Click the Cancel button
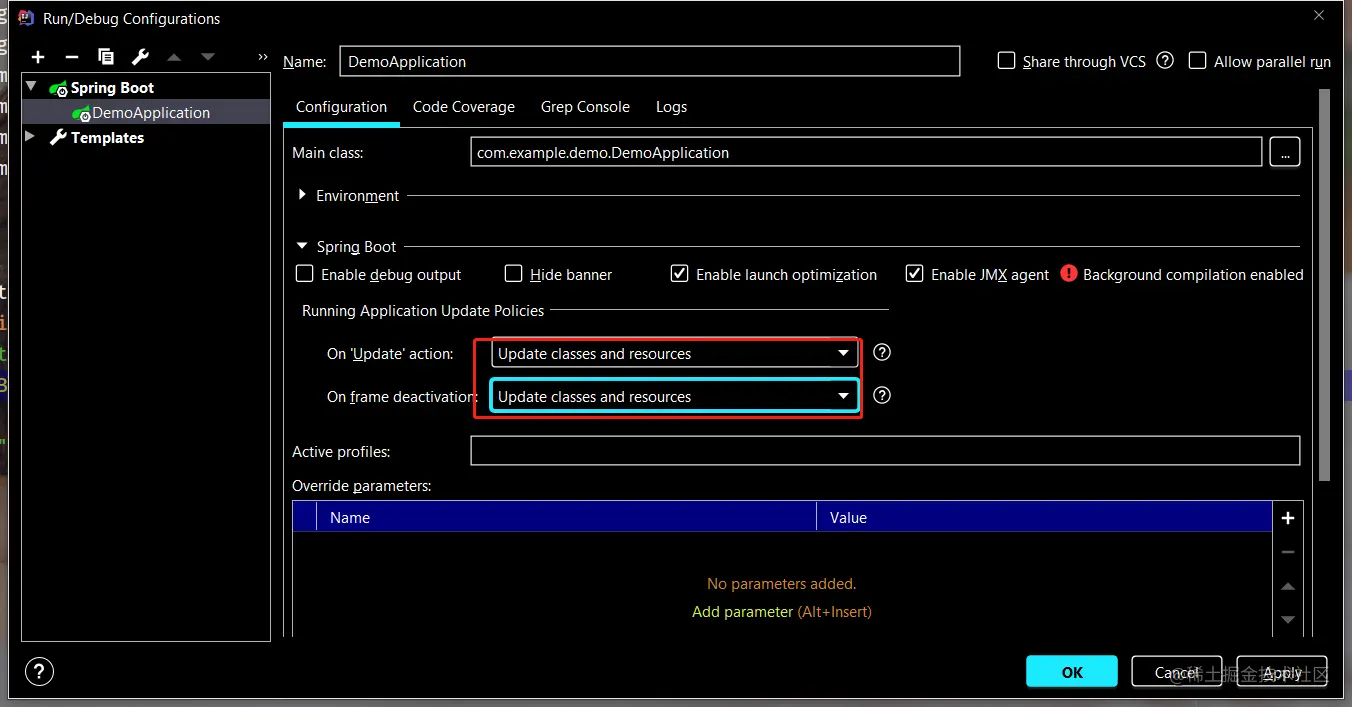Viewport: 1352px width, 707px height. coord(1177,672)
